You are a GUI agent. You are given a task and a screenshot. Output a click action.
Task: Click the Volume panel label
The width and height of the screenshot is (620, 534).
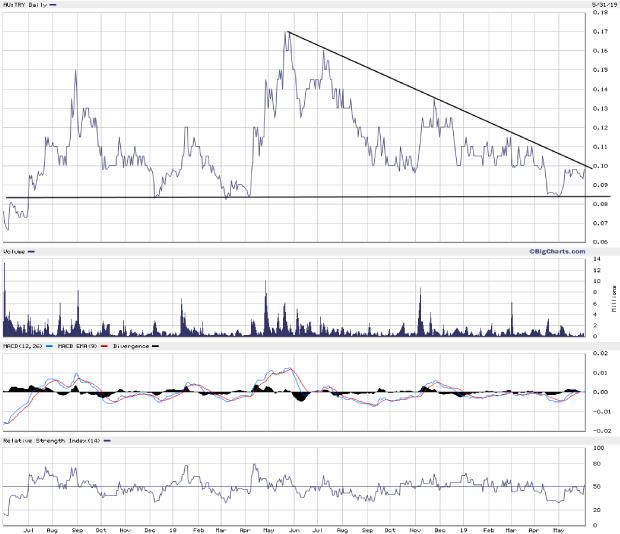click(14, 252)
